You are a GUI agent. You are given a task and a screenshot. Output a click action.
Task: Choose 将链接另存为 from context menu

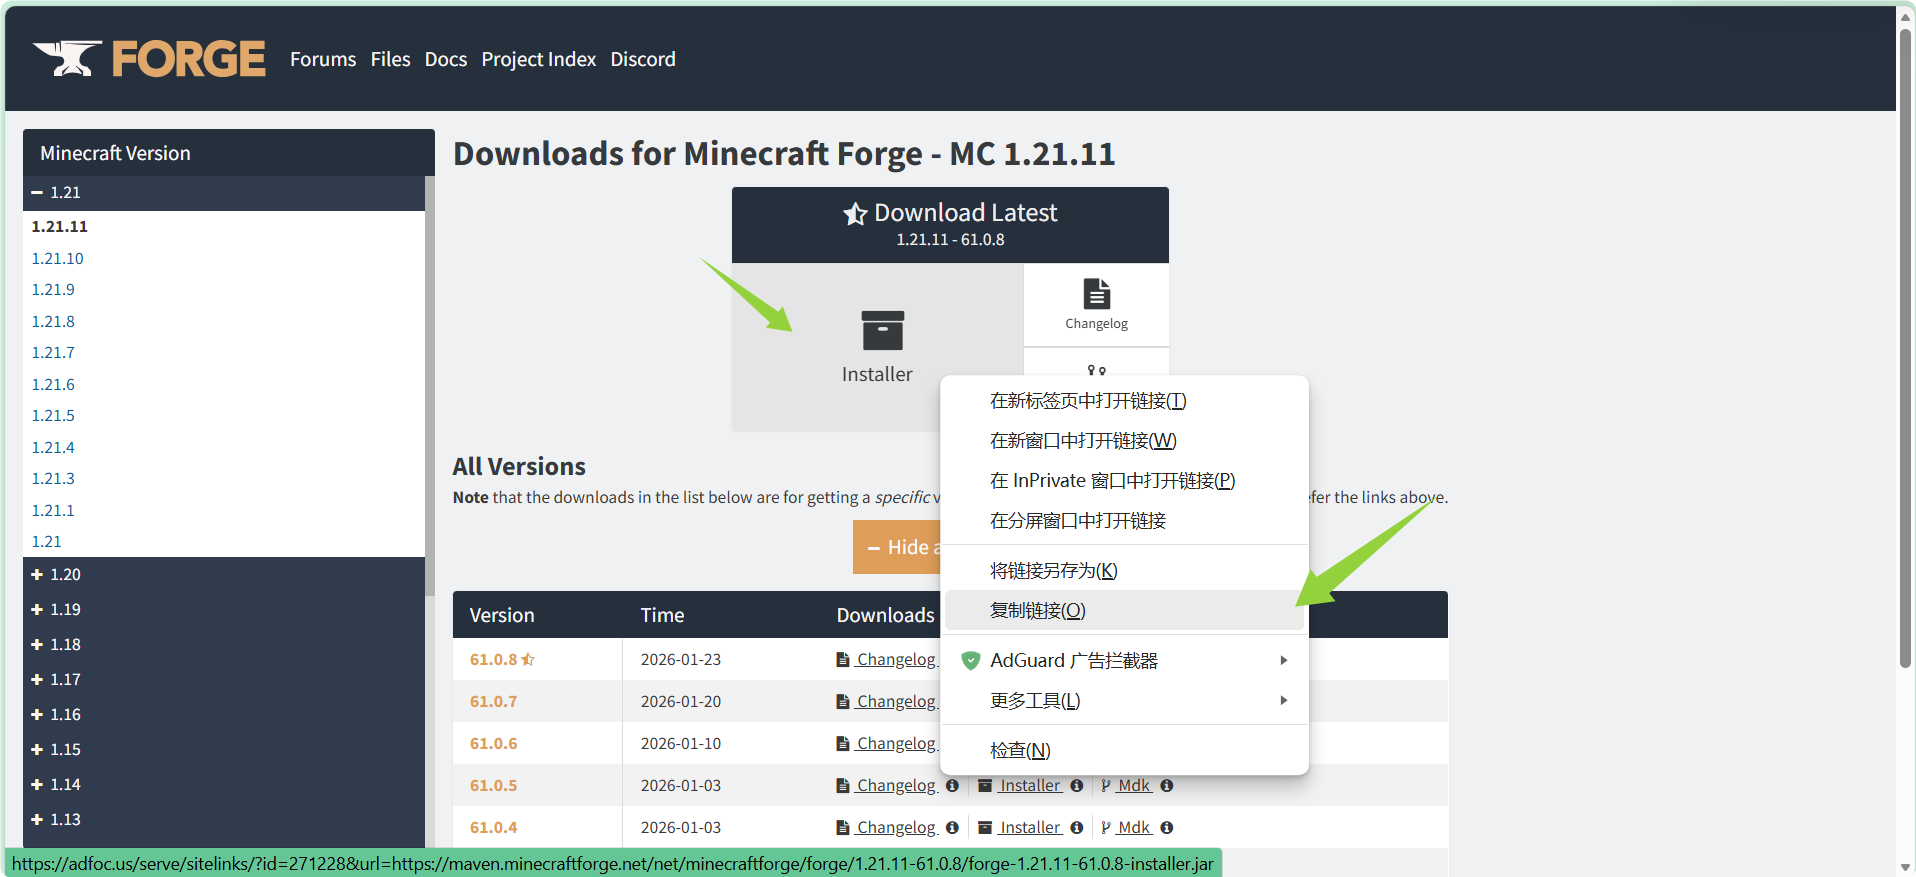pos(1124,570)
